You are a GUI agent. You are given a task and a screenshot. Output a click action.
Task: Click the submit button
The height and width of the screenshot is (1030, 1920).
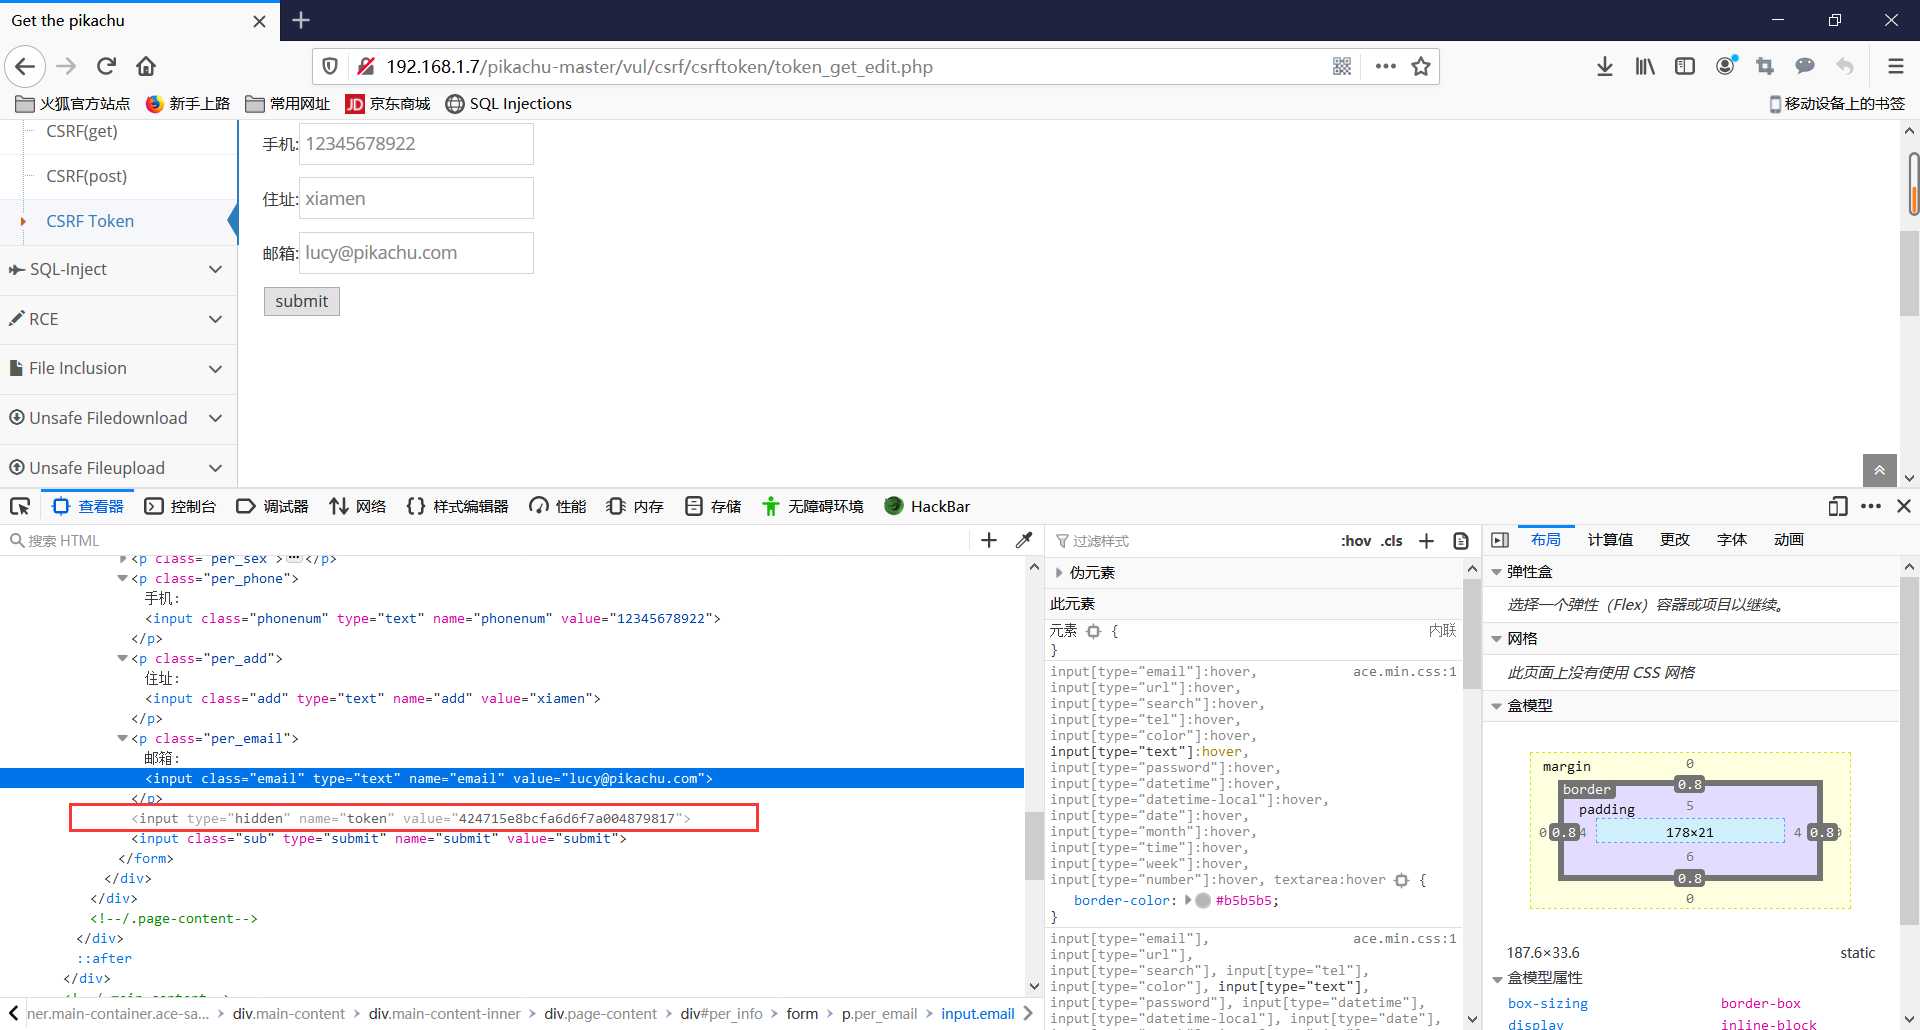[x=302, y=301]
